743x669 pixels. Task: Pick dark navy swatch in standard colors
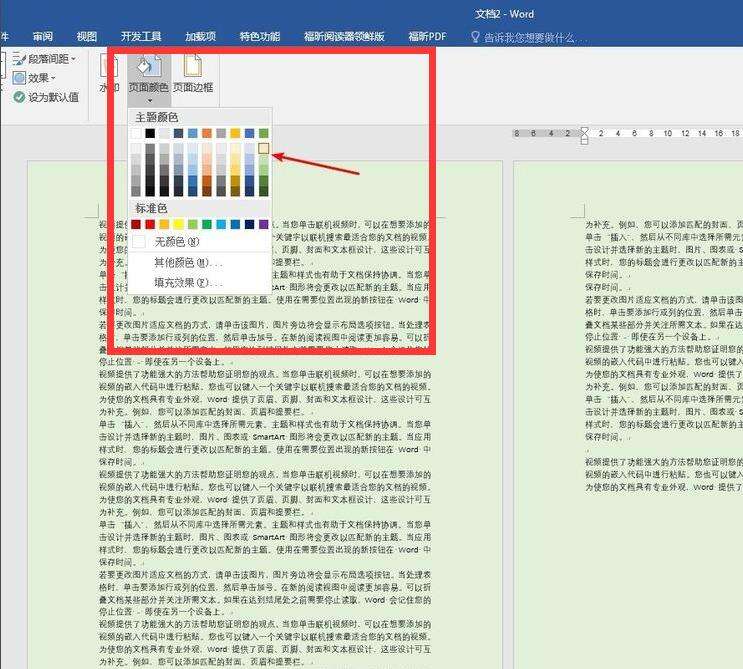coord(250,224)
